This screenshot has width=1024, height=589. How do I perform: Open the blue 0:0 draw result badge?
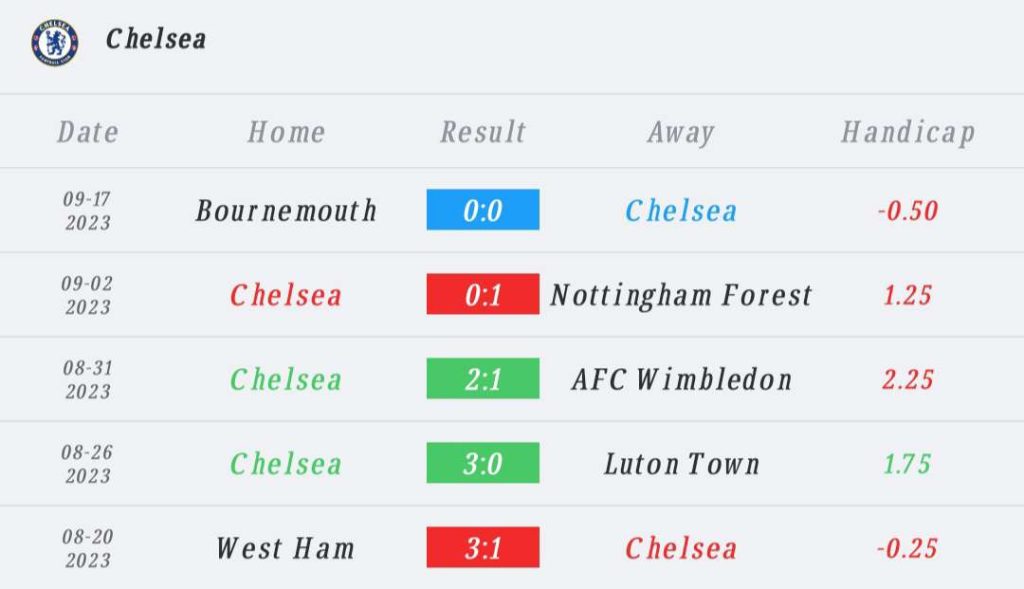click(483, 210)
